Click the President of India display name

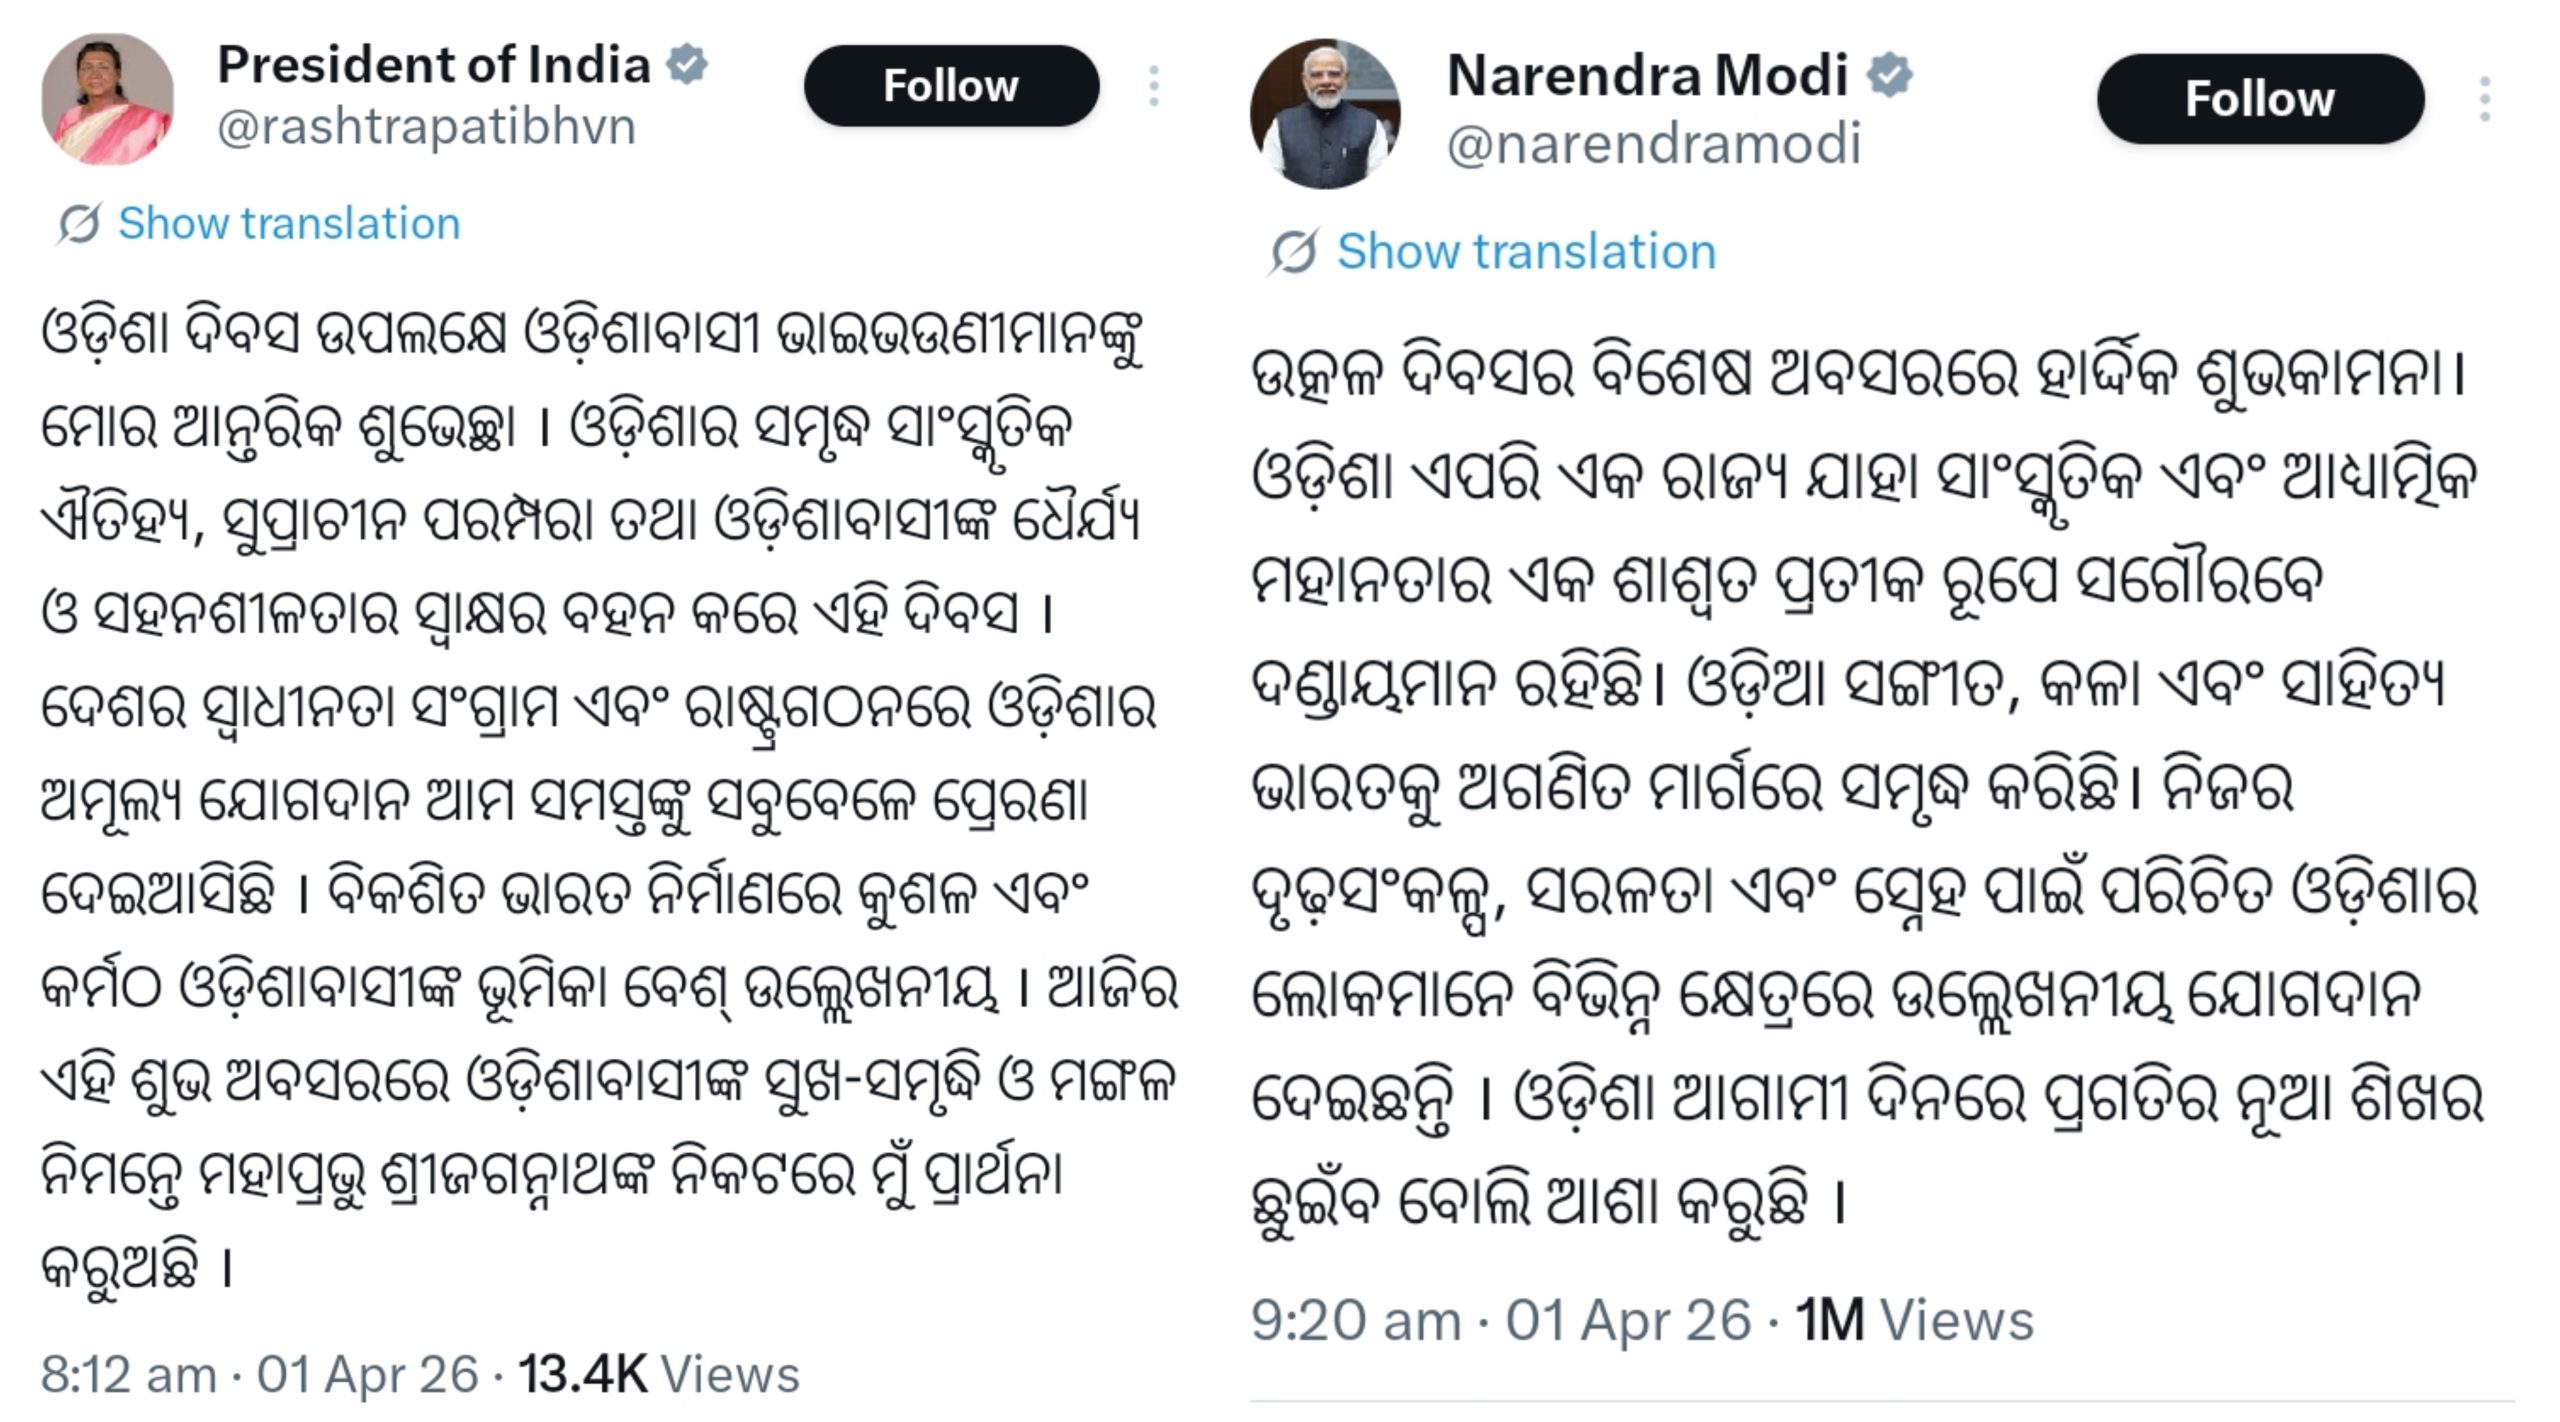coord(434,65)
